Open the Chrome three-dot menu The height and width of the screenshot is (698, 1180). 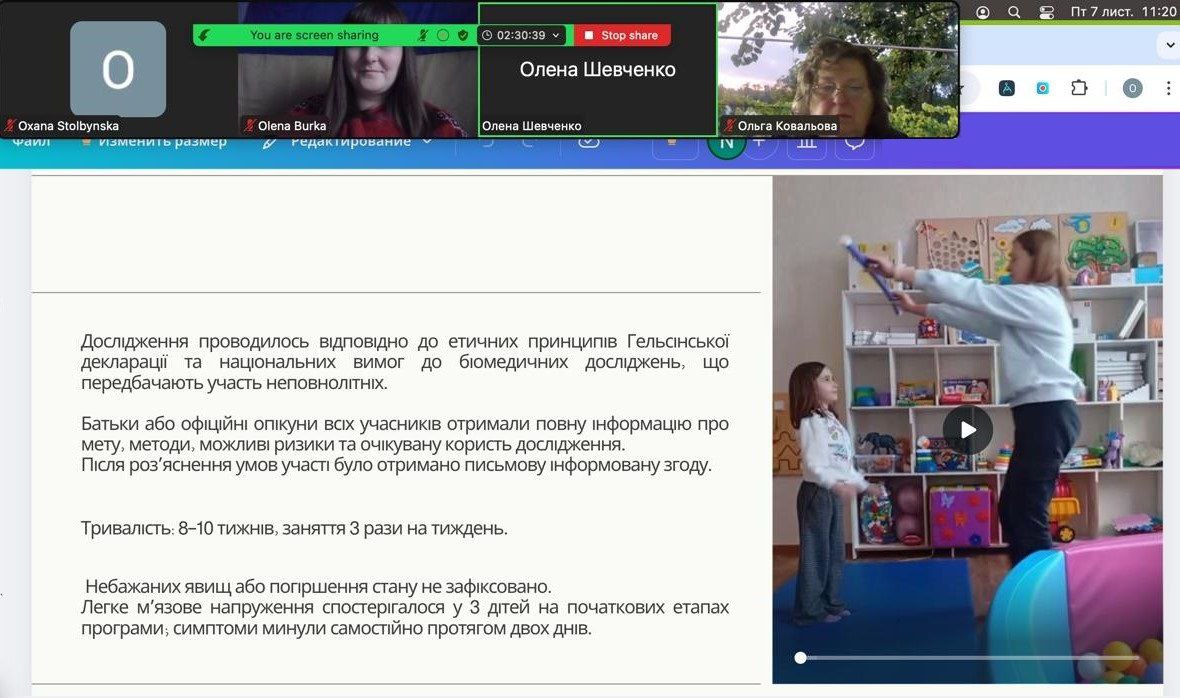coord(1168,88)
